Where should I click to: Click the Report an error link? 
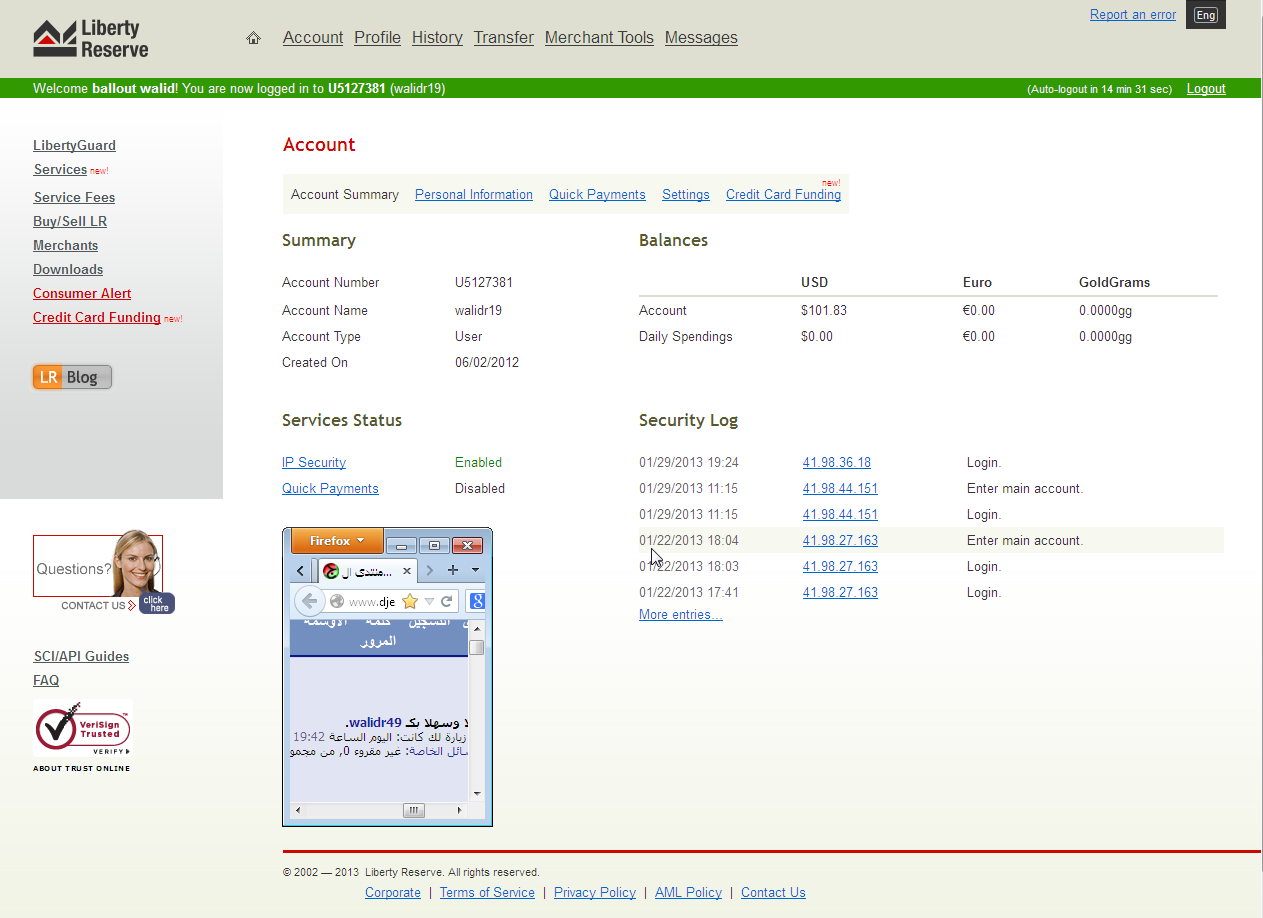1133,15
